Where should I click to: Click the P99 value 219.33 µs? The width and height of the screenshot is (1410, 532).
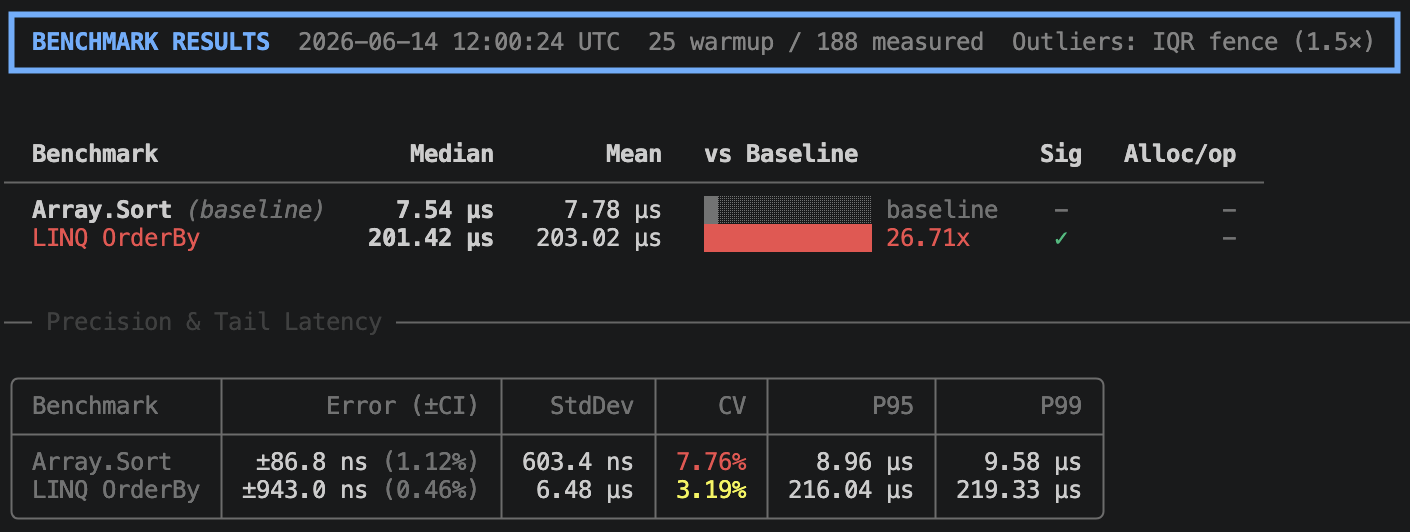(1019, 490)
